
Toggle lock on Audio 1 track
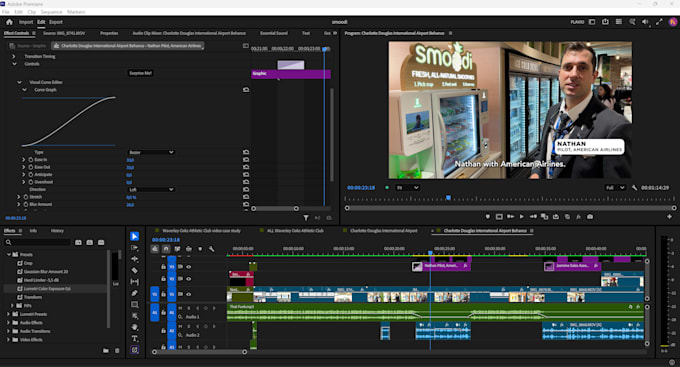point(163,312)
